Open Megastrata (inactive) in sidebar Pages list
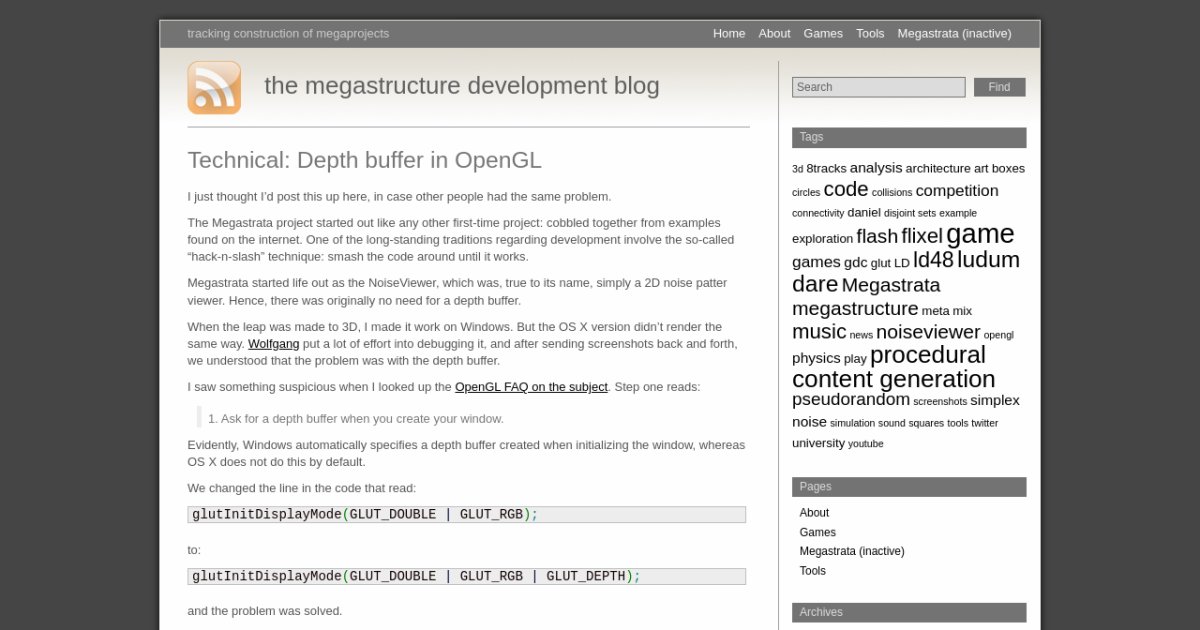The height and width of the screenshot is (630, 1200). (851, 551)
